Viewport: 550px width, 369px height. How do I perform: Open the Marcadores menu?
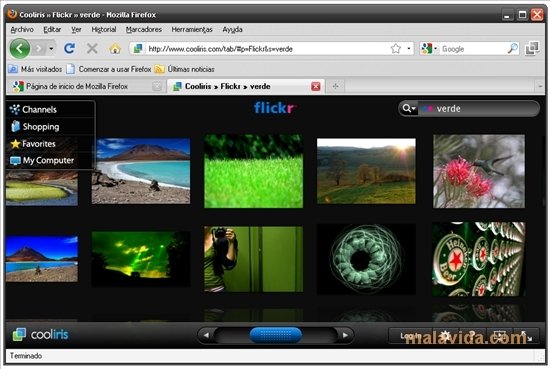143,29
